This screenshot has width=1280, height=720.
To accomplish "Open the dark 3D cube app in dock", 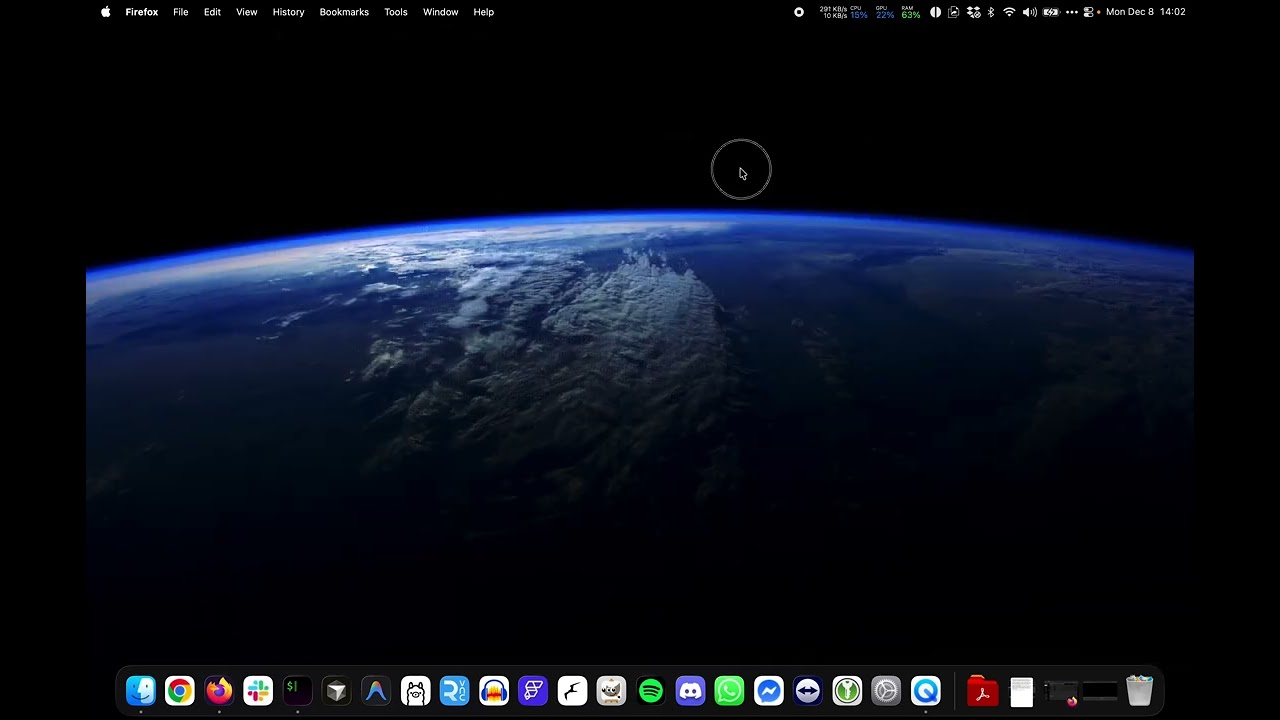I will pos(337,690).
